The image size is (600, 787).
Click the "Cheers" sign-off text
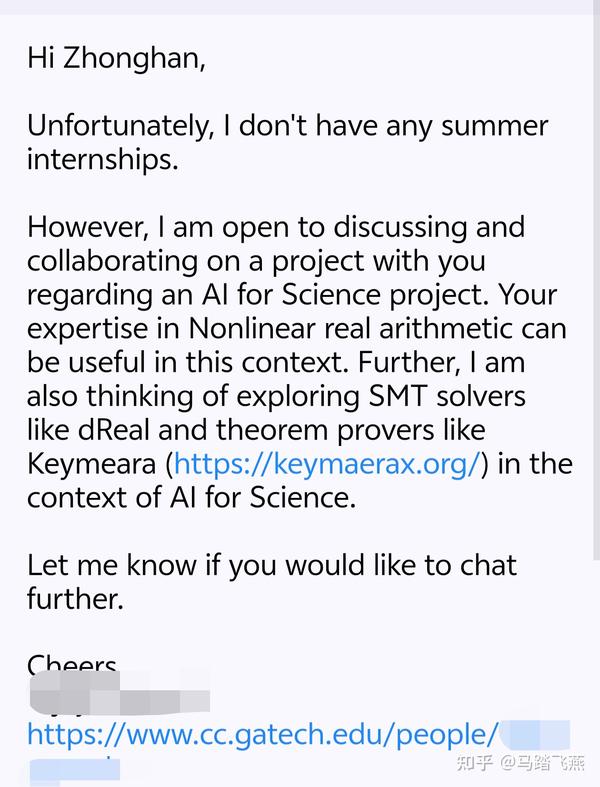click(72, 665)
